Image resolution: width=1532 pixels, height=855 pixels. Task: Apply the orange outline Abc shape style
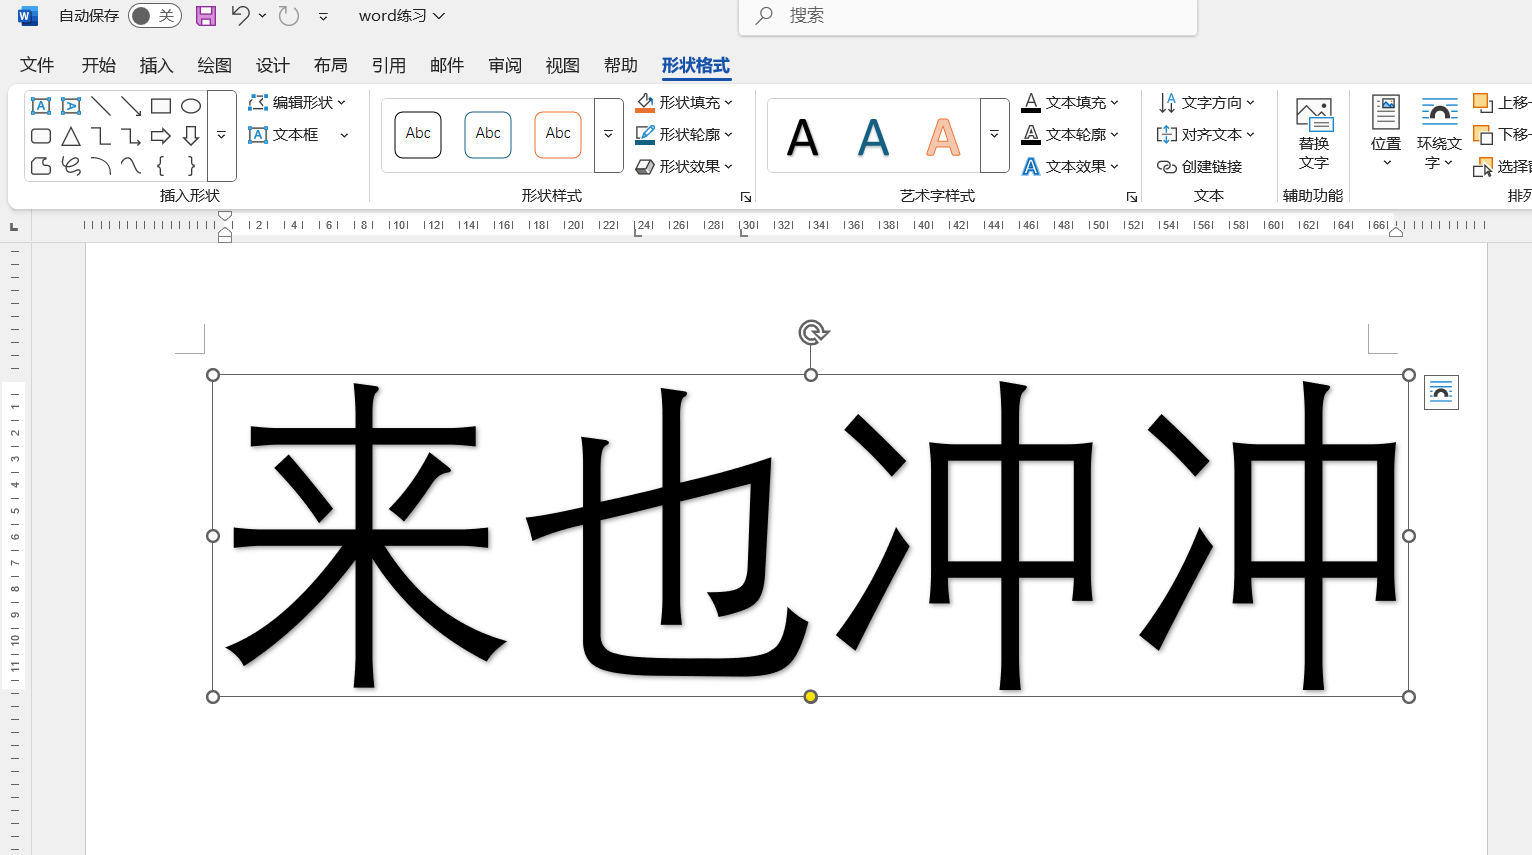point(558,135)
